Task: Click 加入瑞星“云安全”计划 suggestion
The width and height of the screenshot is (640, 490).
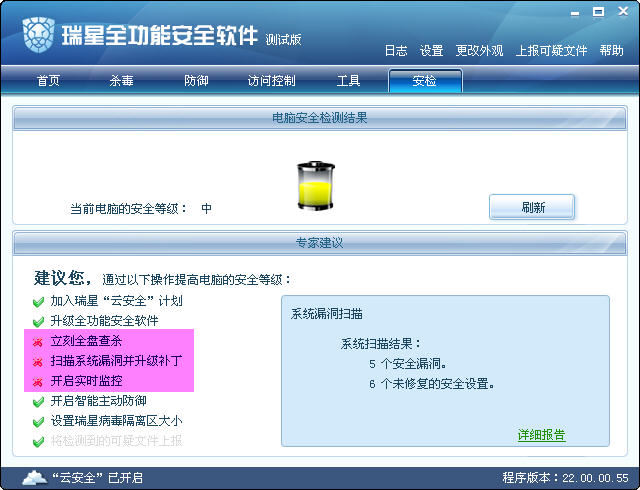Action: click(116, 301)
